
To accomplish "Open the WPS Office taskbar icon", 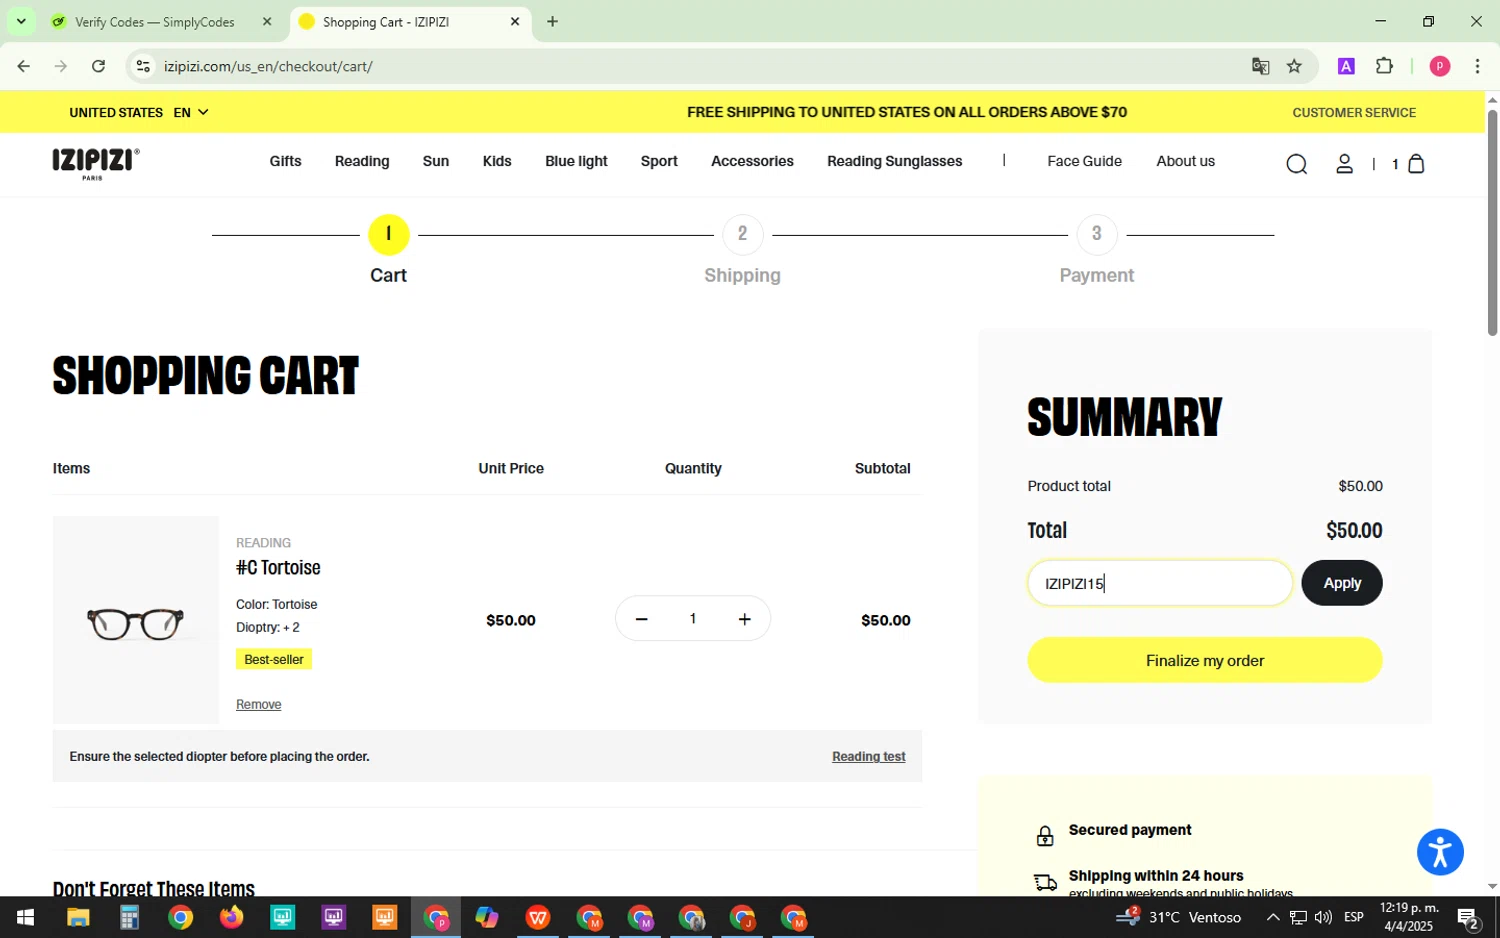I will point(538,917).
